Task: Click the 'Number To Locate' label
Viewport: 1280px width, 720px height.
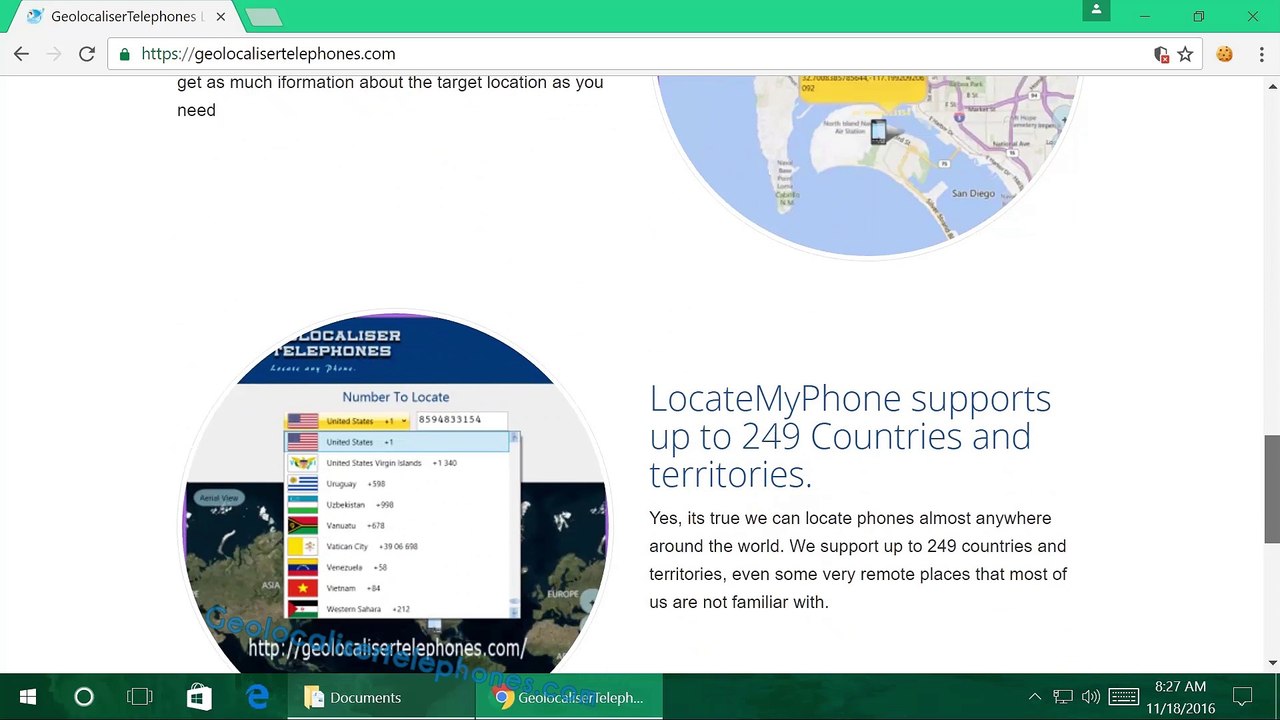Action: pyautogui.click(x=396, y=397)
